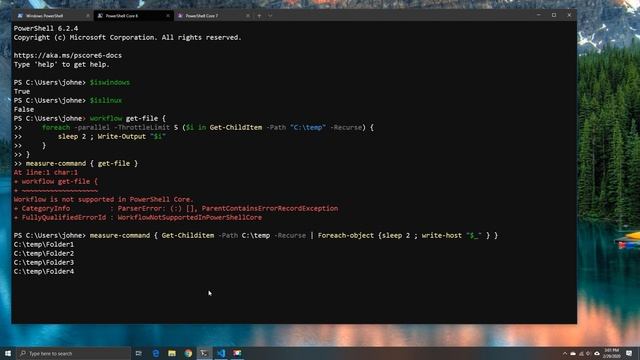Open Task View from the taskbar
This screenshot has height=360, width=640.
coord(138,353)
